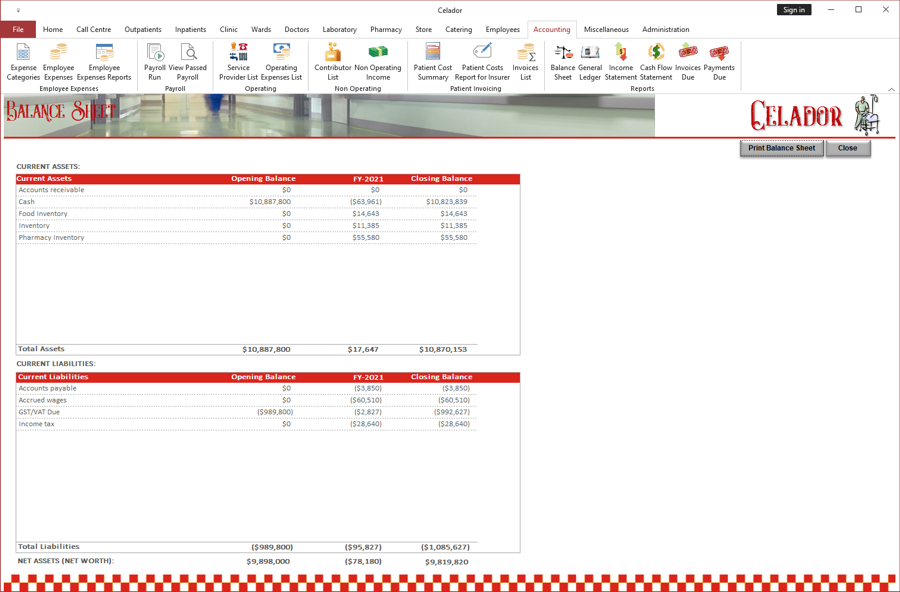Open the Cash Flow Statement
900x592 pixels.
tap(655, 62)
